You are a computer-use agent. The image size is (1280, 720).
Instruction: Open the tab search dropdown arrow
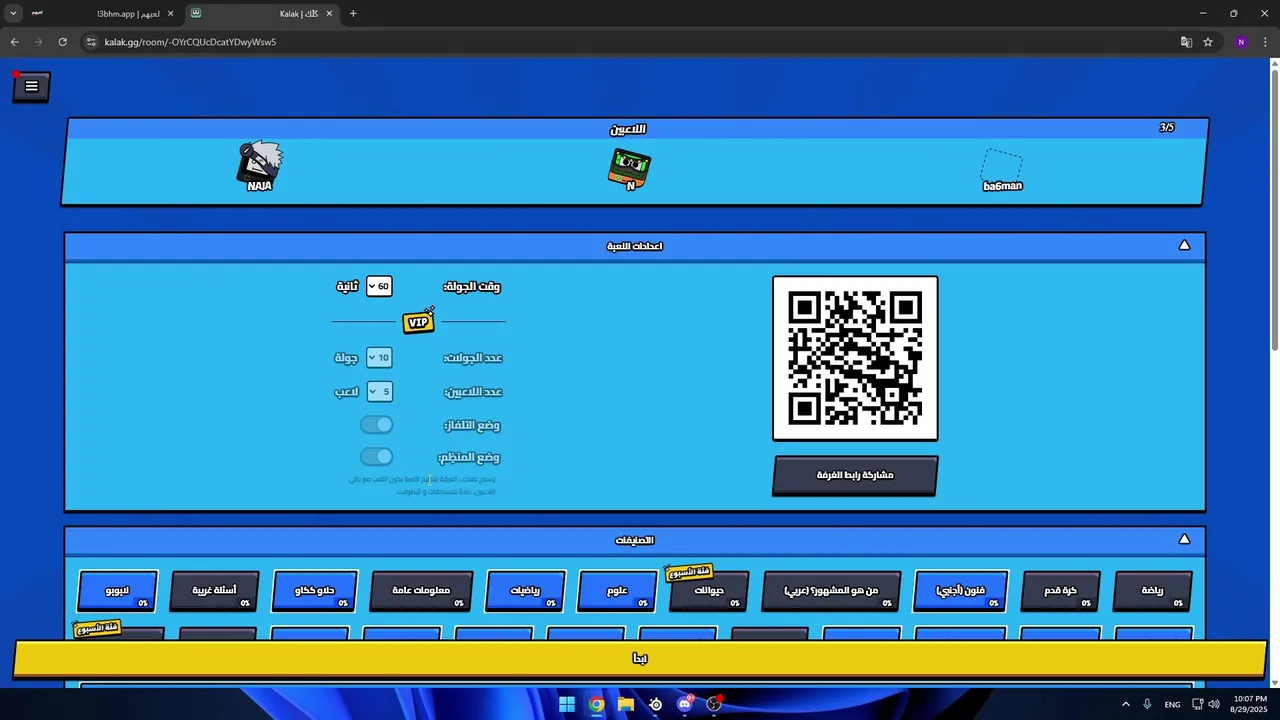(x=13, y=14)
